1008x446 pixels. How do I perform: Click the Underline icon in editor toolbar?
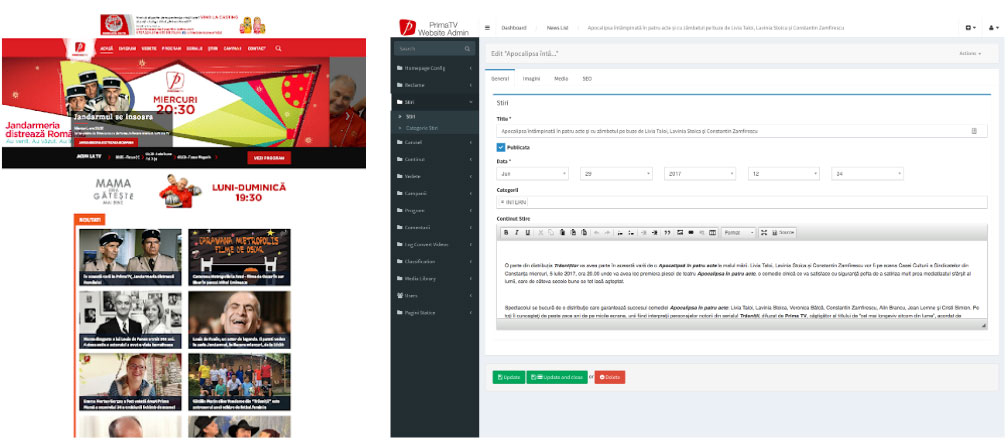[x=526, y=232]
